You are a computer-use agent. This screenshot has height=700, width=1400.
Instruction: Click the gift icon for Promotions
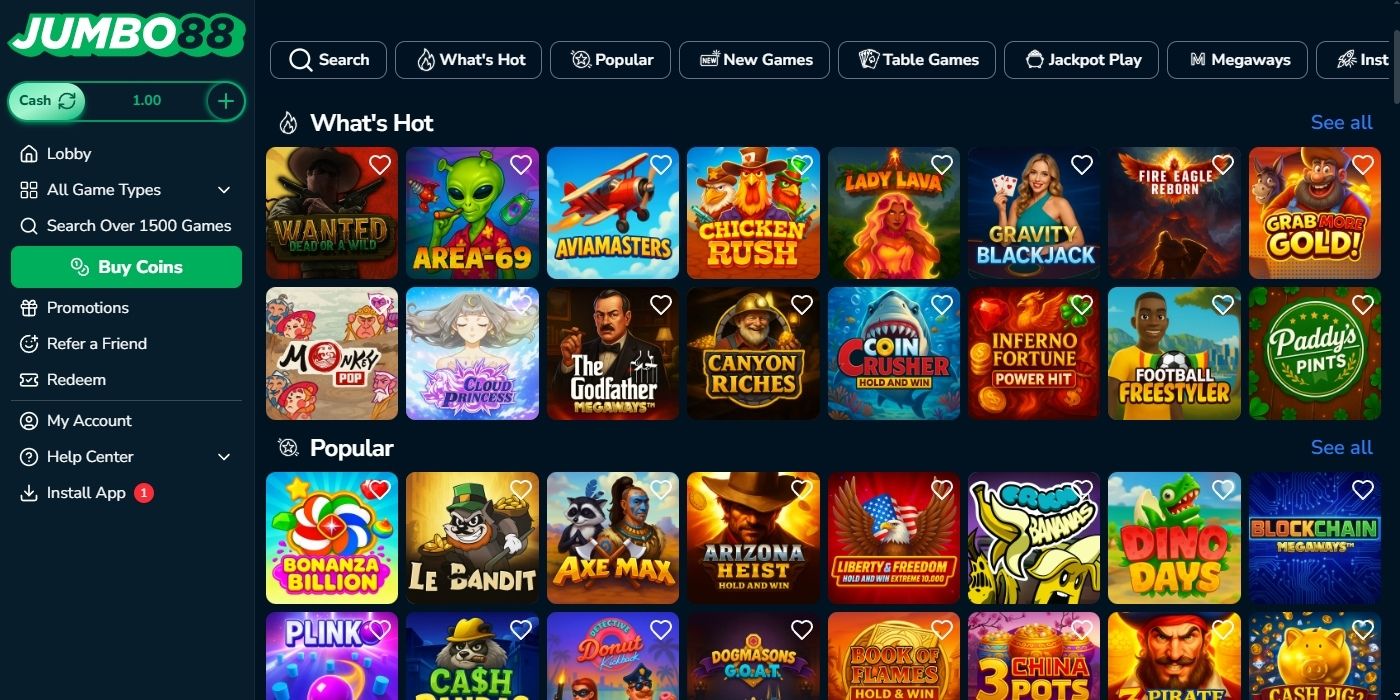coord(28,308)
